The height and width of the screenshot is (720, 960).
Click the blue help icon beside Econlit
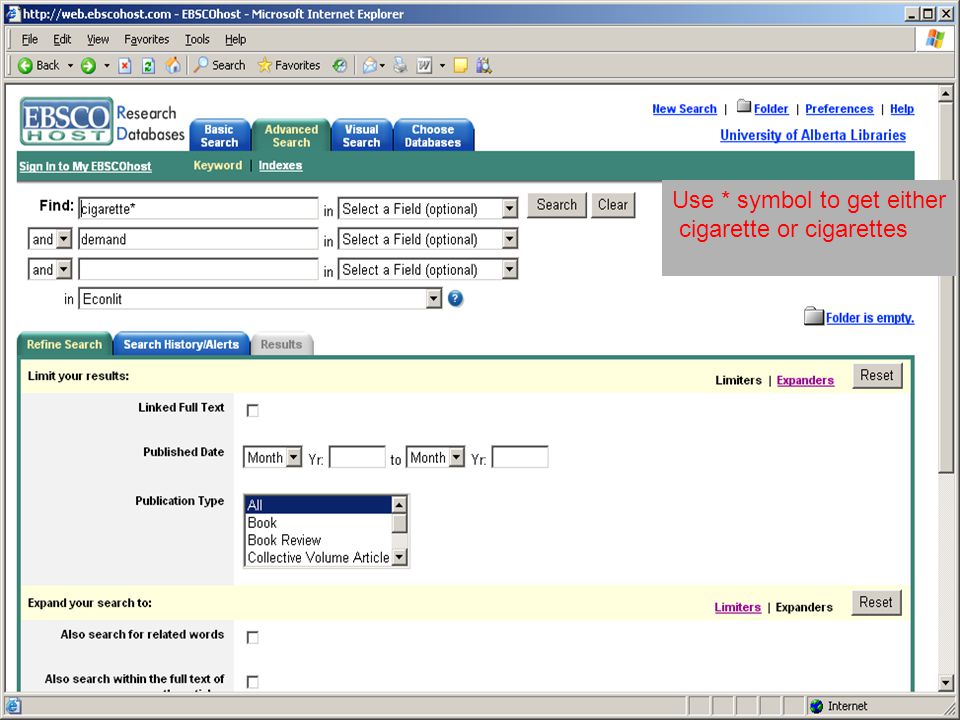tap(456, 299)
